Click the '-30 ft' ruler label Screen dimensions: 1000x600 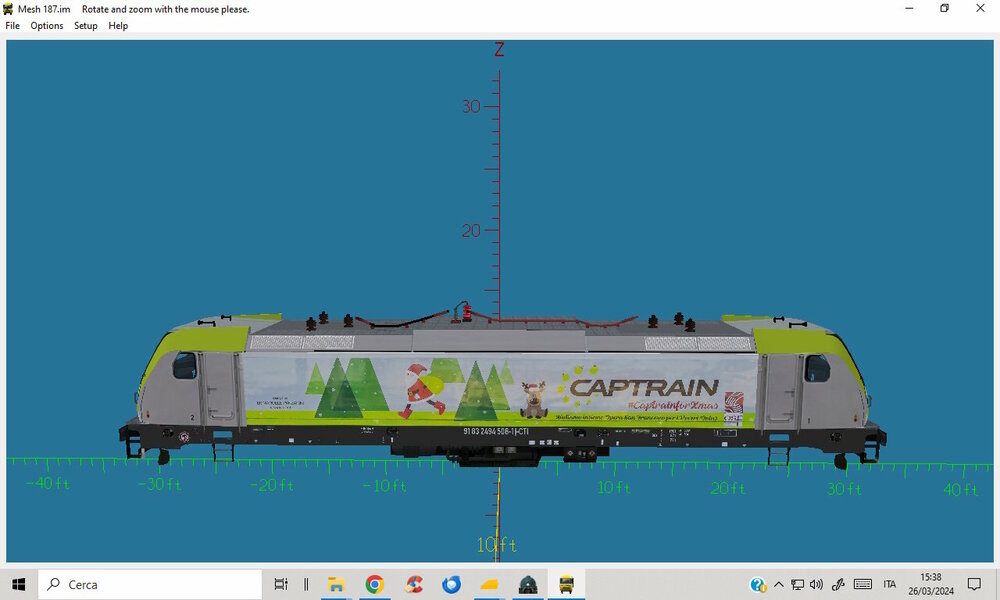[159, 485]
